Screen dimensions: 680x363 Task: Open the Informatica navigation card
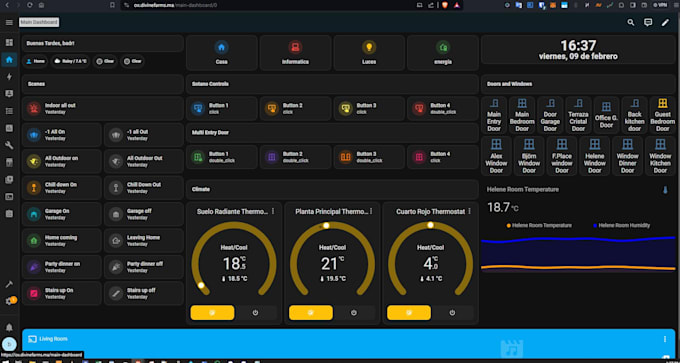click(295, 53)
